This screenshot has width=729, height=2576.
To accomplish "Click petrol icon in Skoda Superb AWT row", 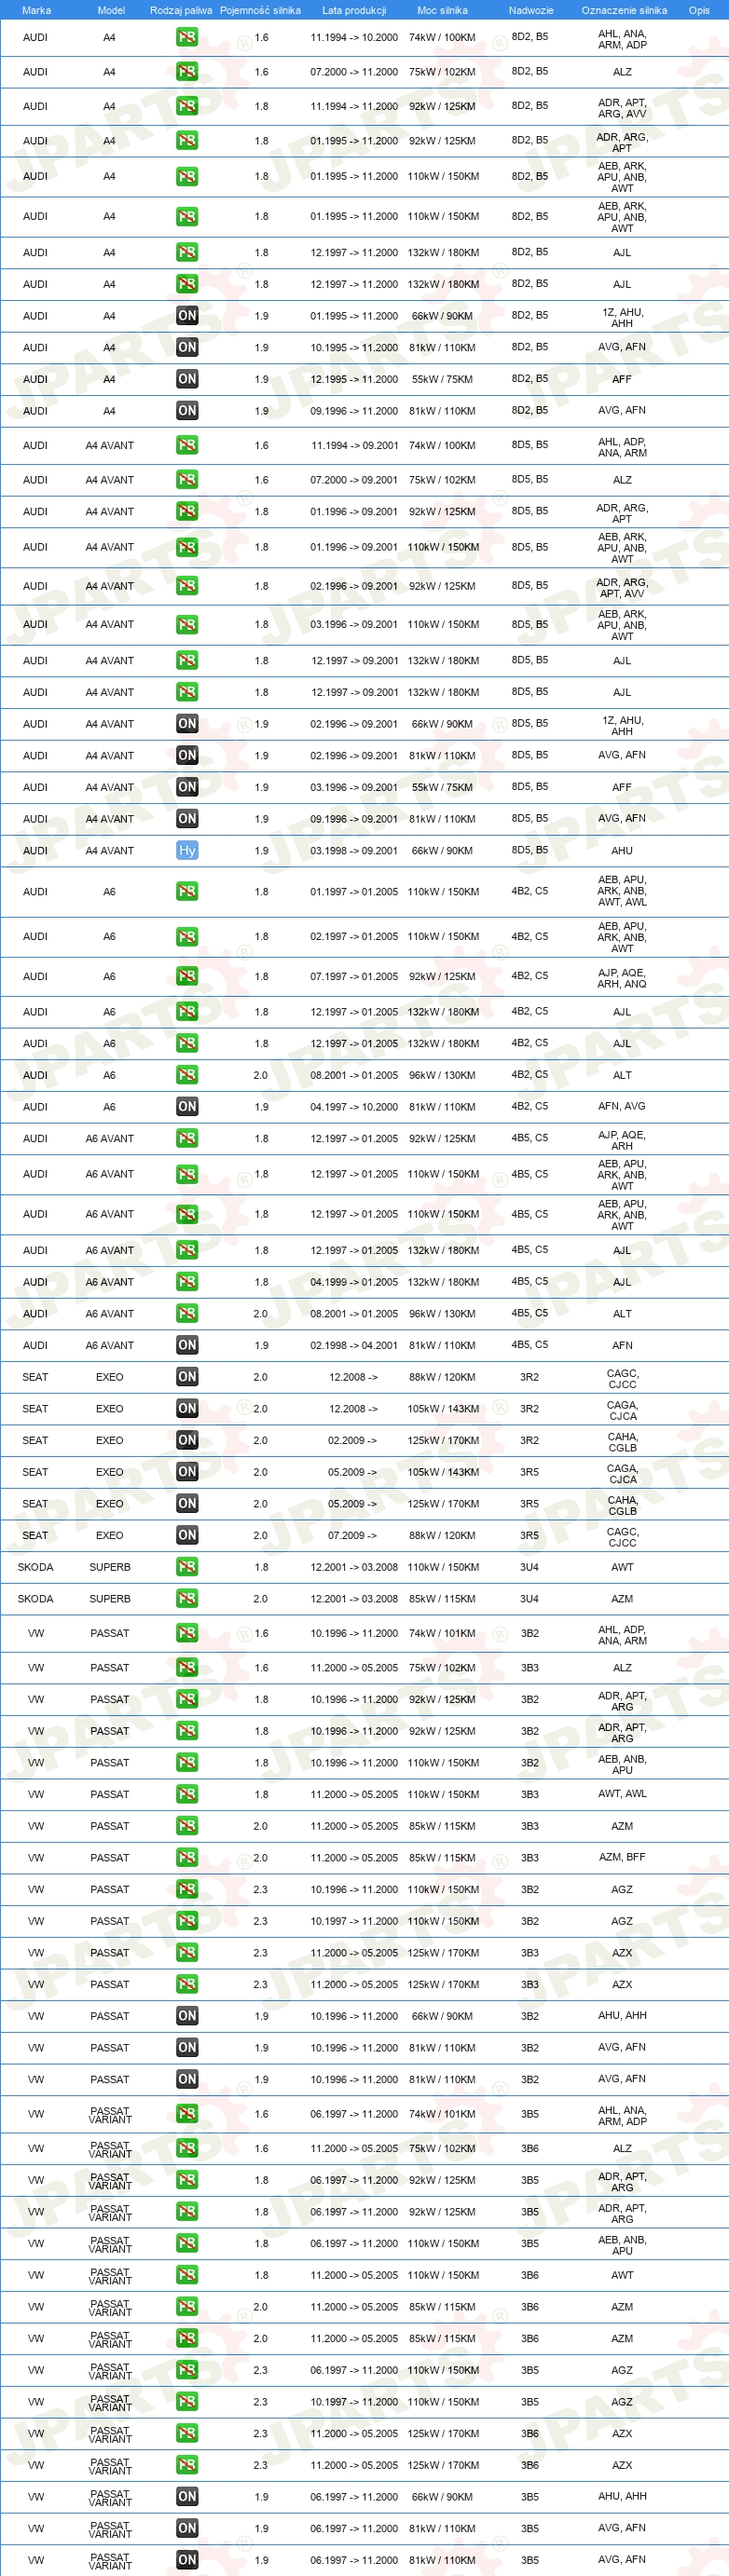I will coord(187,1566).
